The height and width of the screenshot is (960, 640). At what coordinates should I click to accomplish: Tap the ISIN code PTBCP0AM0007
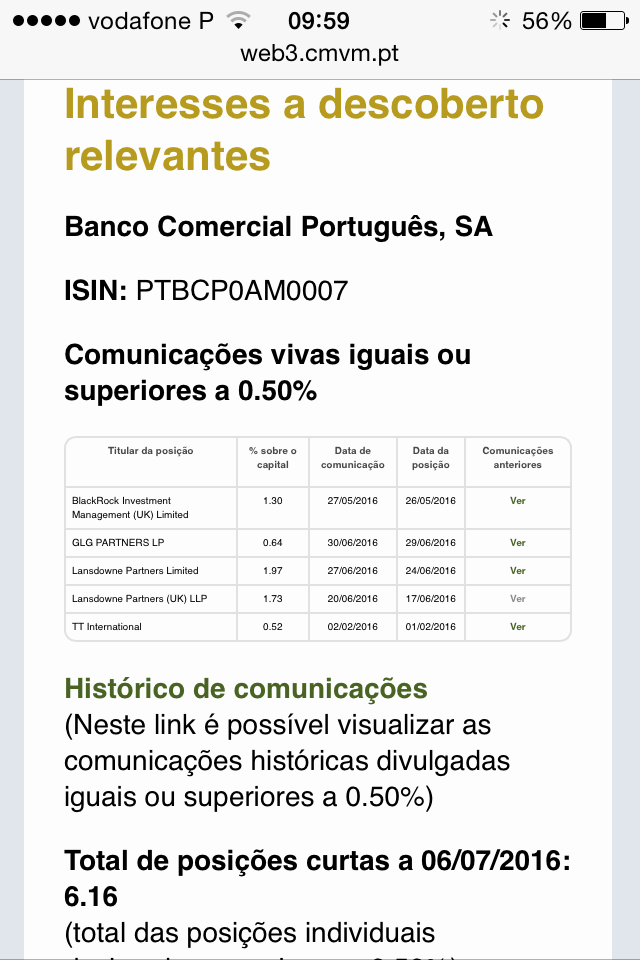coord(241,291)
